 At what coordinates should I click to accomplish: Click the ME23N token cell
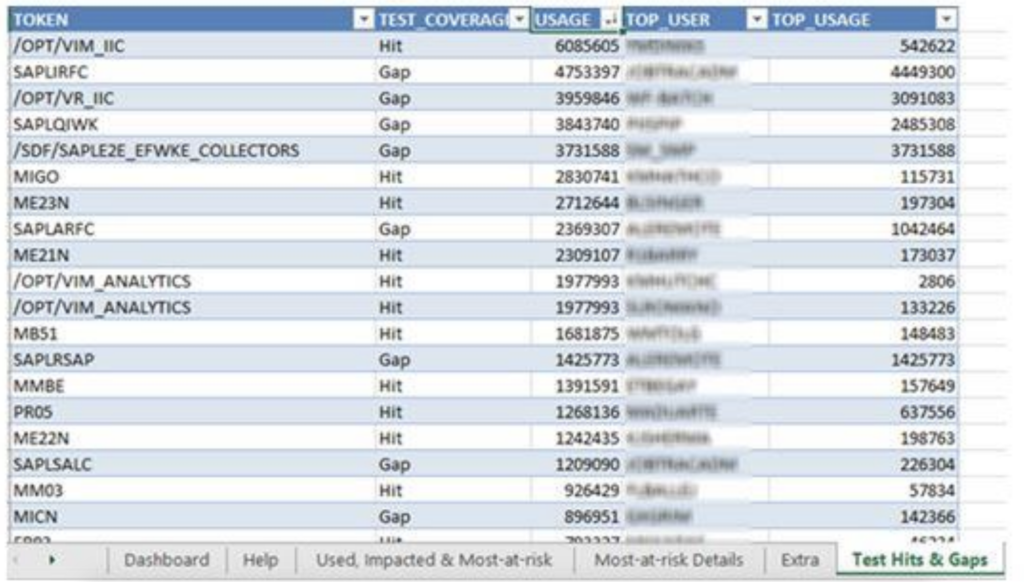pos(192,202)
